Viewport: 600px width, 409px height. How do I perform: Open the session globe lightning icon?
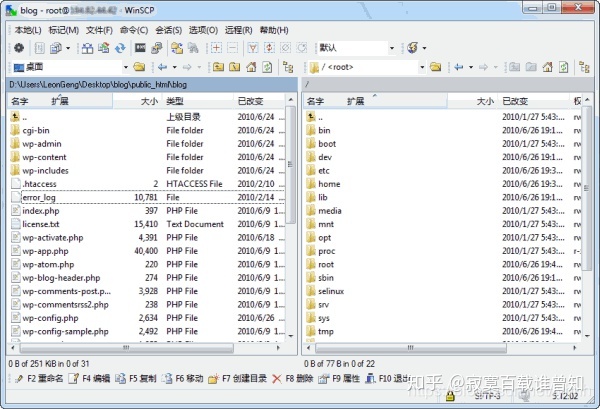[412, 48]
